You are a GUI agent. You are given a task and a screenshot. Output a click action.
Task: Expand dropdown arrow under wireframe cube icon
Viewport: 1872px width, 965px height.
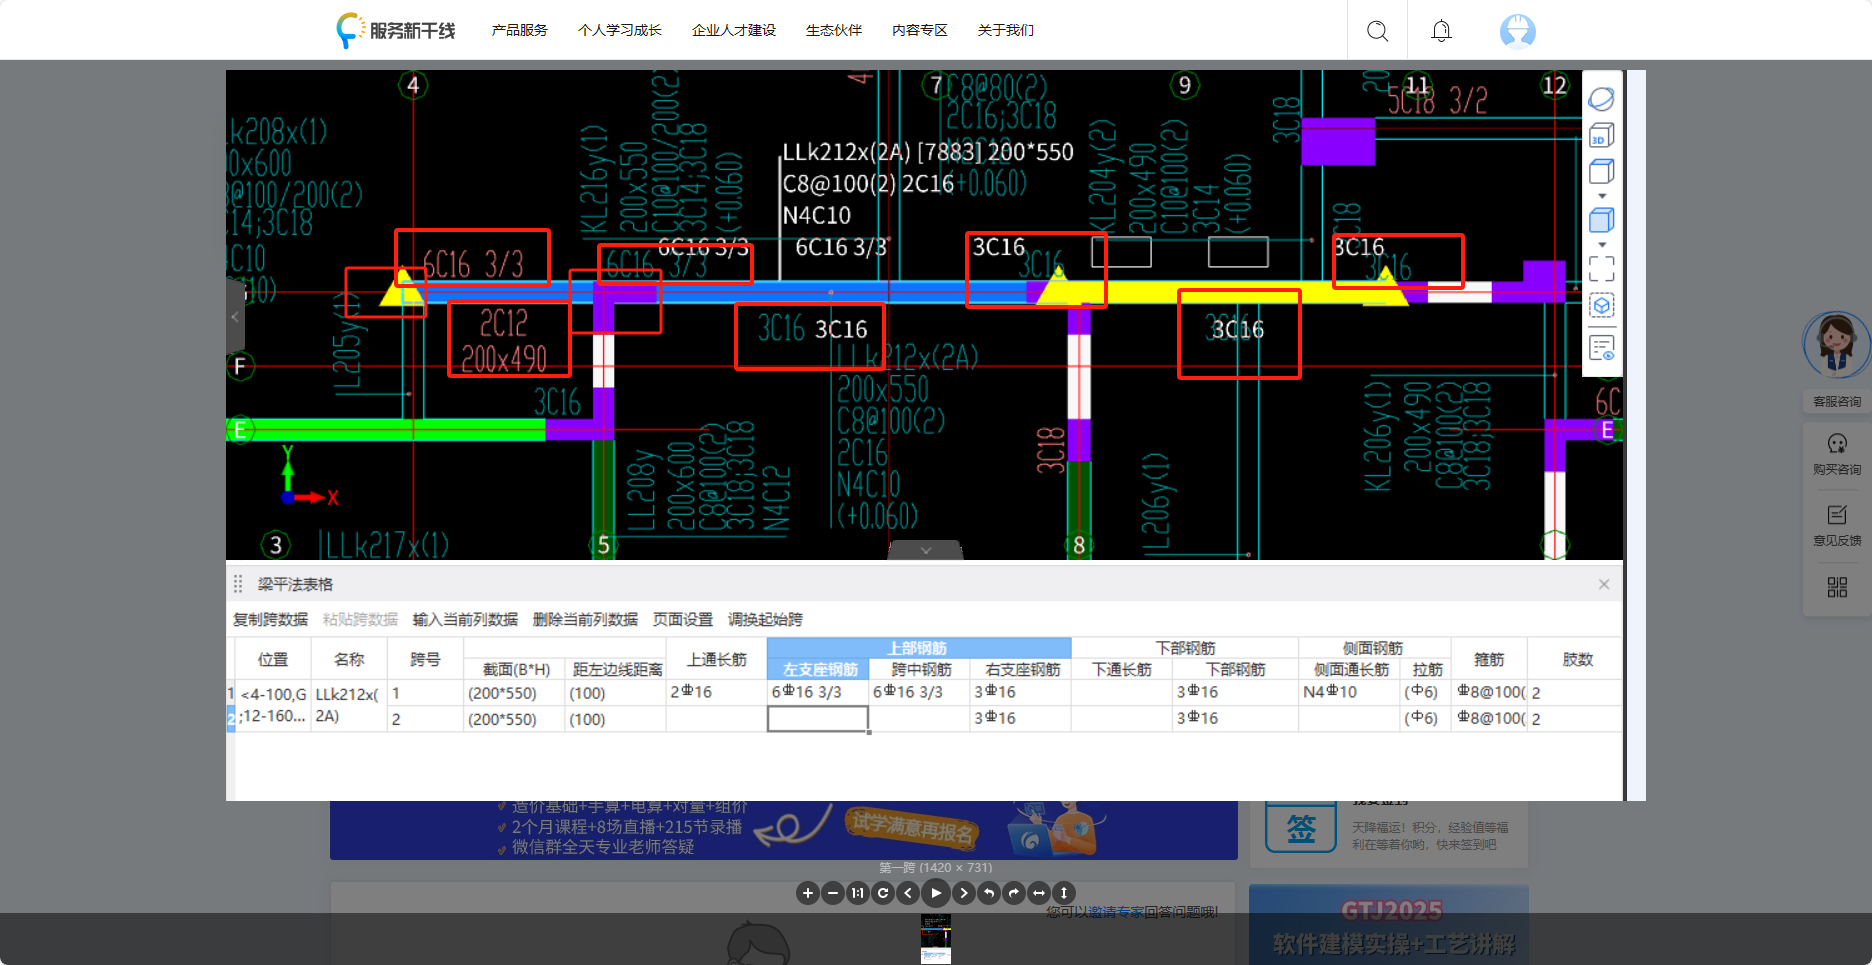tap(1602, 196)
